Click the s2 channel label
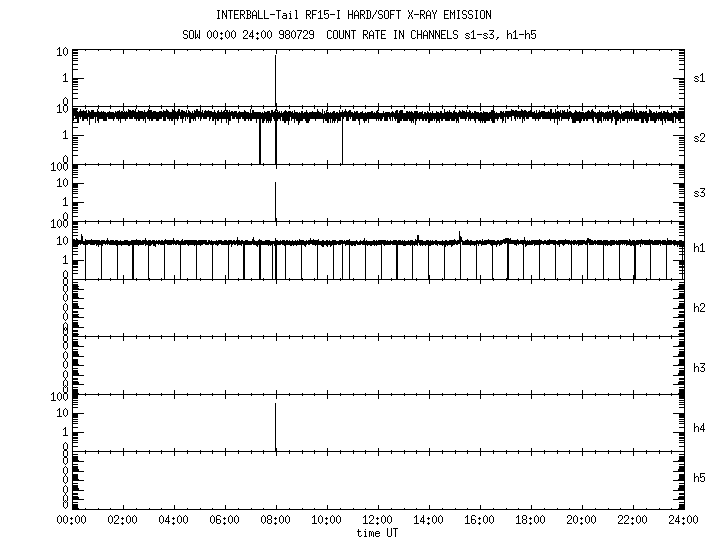Screen dimensions: 720x550 coord(699,138)
